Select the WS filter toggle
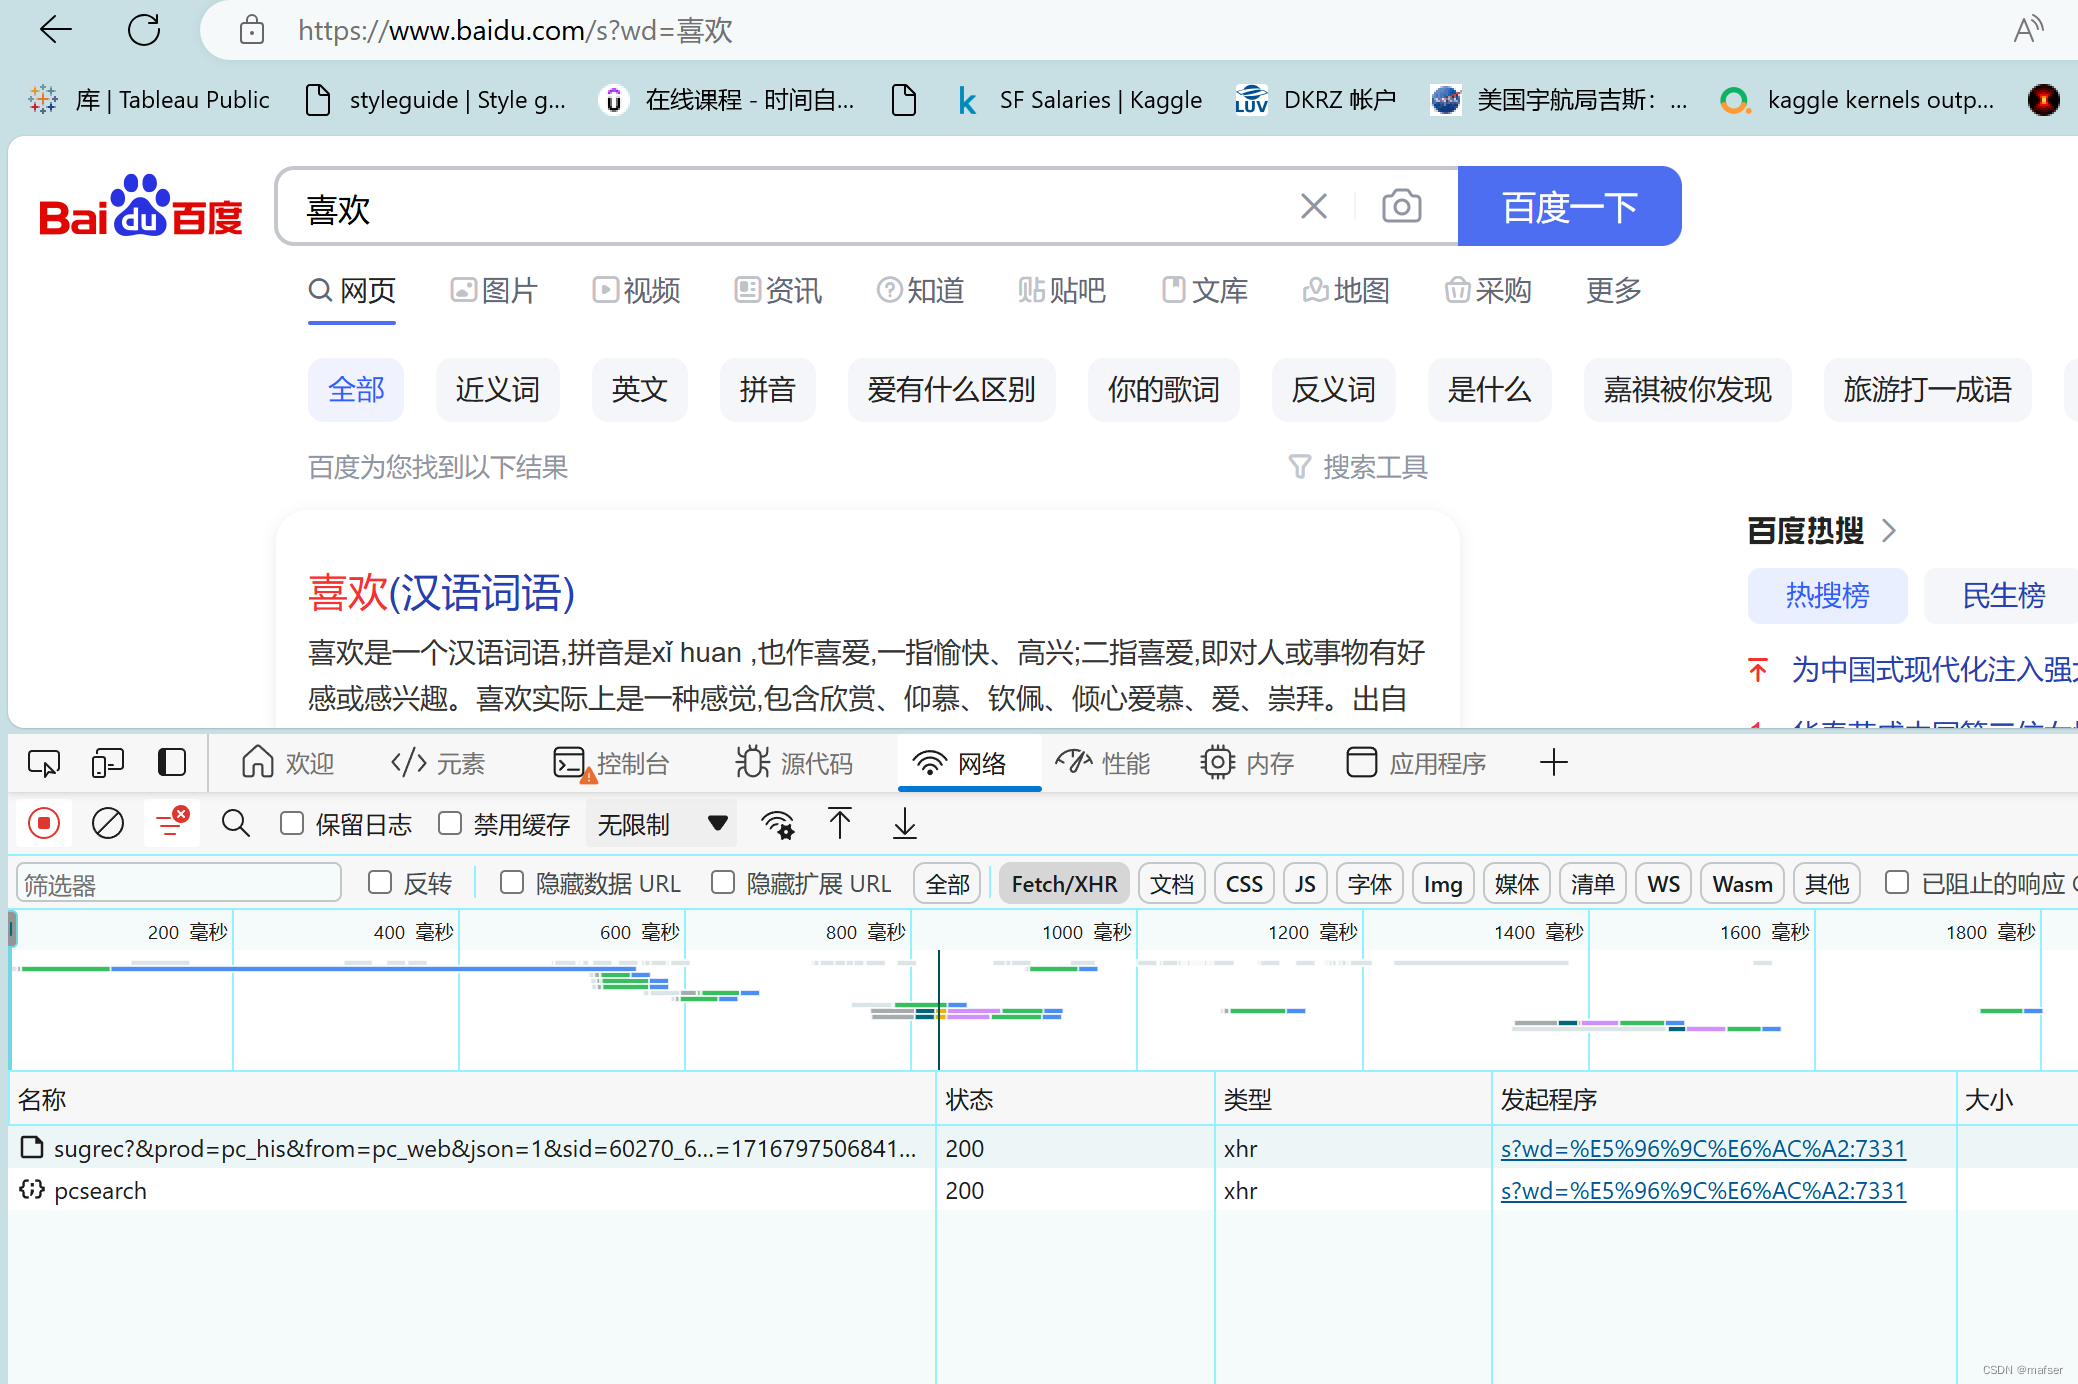 [1663, 884]
